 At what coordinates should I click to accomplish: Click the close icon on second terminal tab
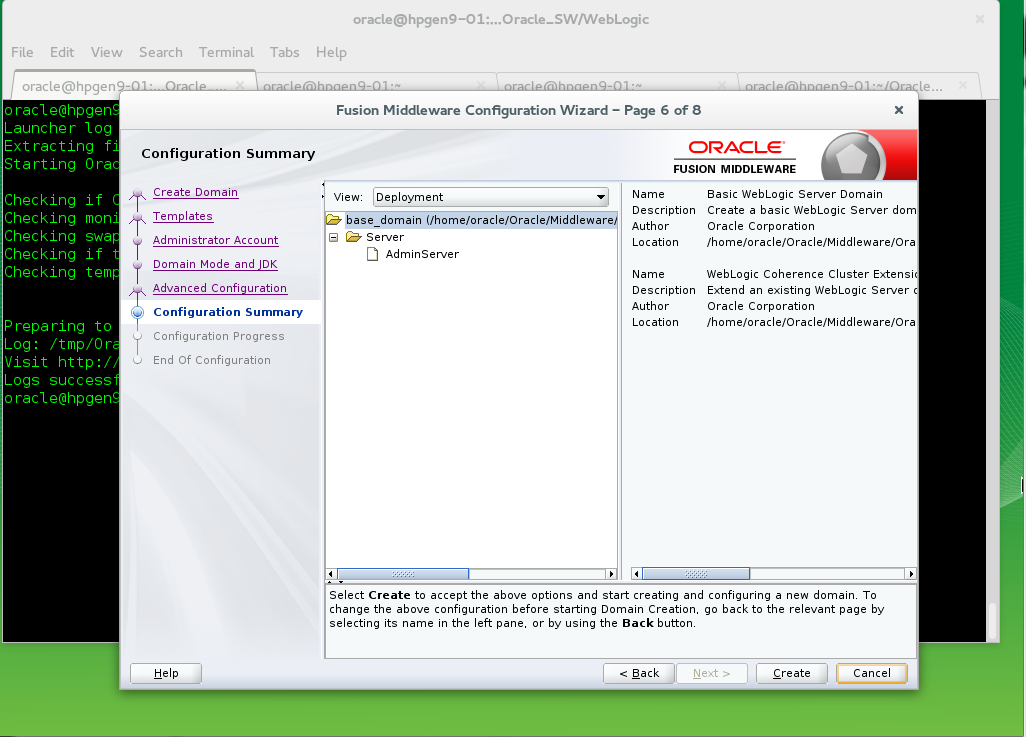pos(481,85)
